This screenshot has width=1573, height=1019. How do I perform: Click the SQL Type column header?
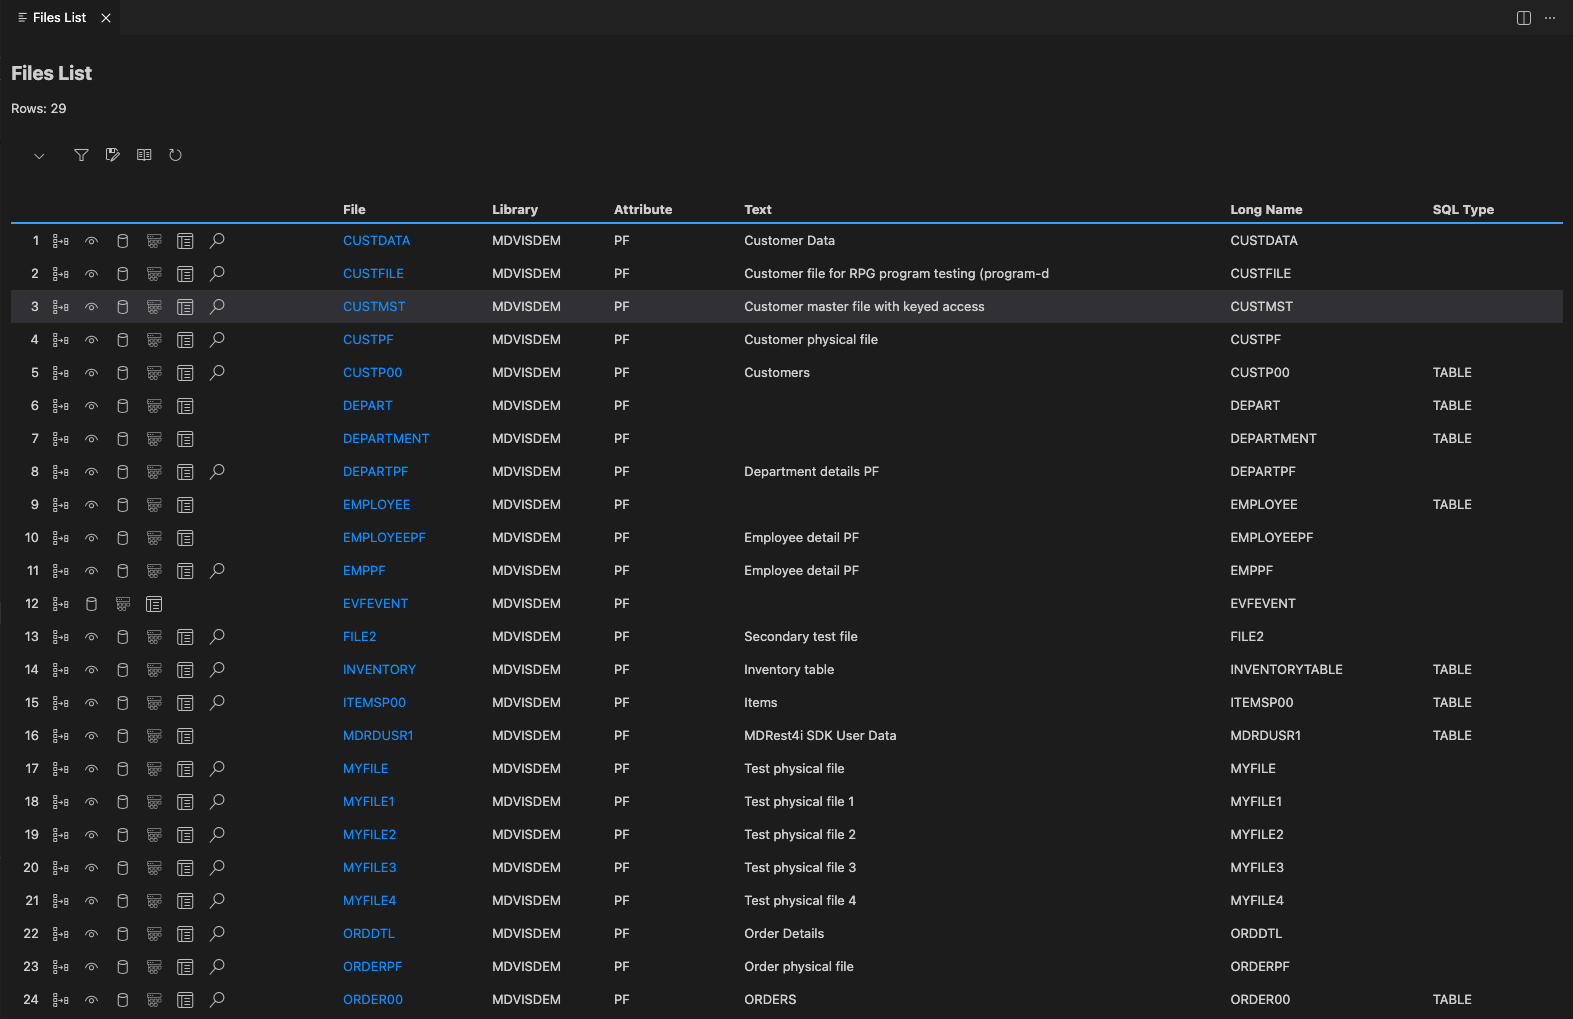tap(1463, 210)
